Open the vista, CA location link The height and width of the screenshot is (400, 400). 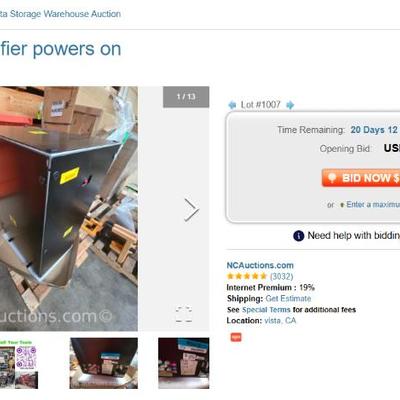(x=280, y=321)
